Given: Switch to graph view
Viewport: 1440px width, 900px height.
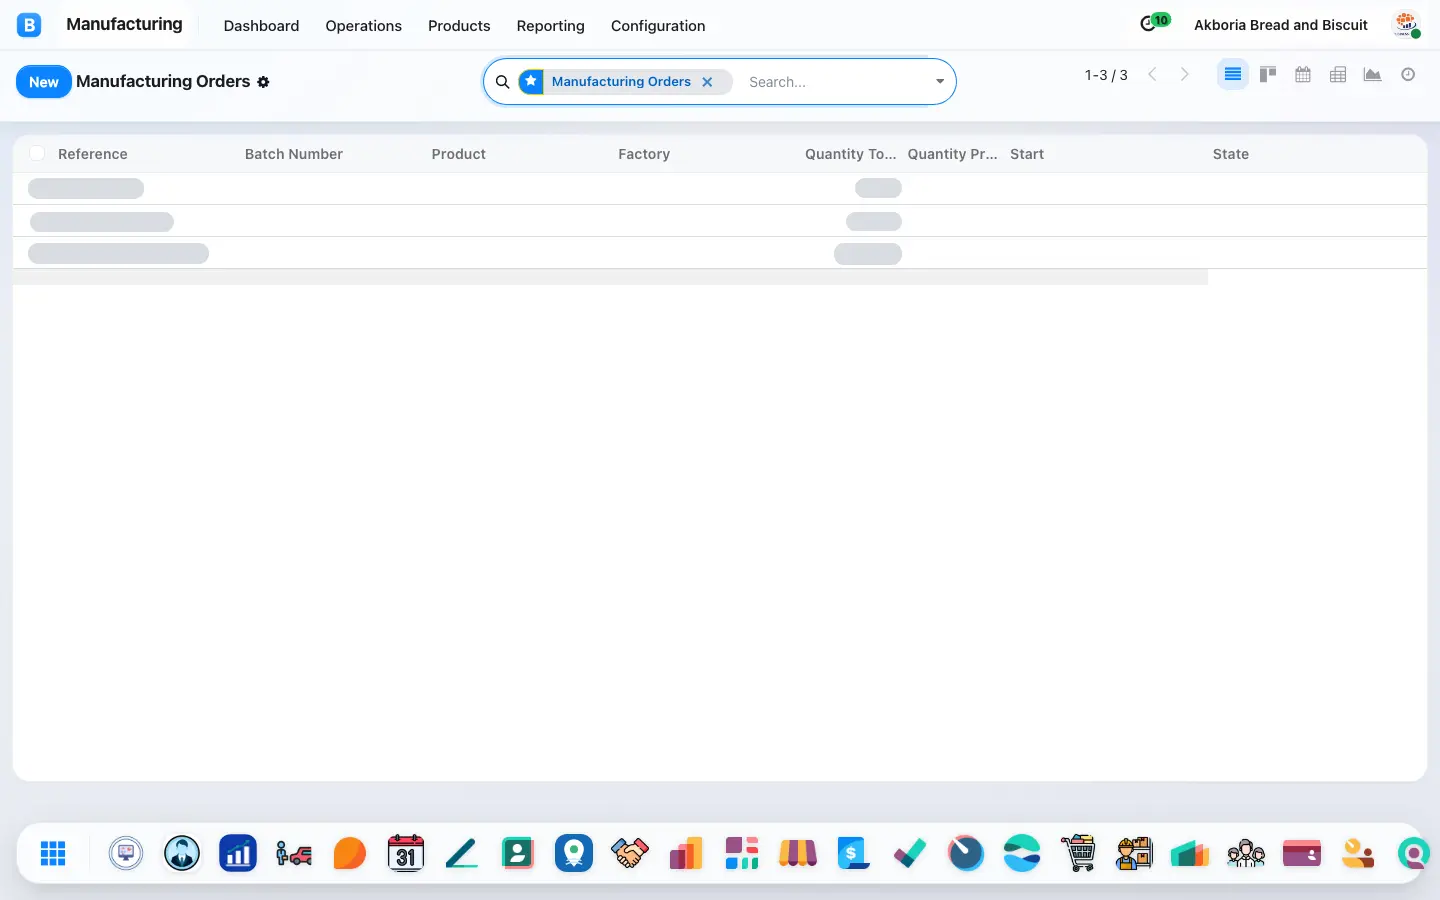Looking at the screenshot, I should pyautogui.click(x=1373, y=74).
